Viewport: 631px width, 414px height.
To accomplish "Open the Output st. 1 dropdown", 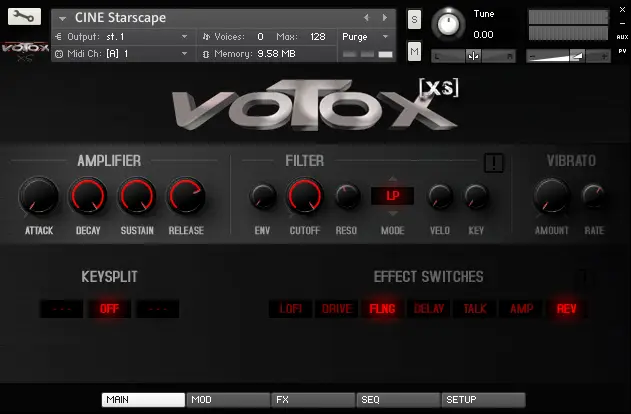I will pos(184,37).
